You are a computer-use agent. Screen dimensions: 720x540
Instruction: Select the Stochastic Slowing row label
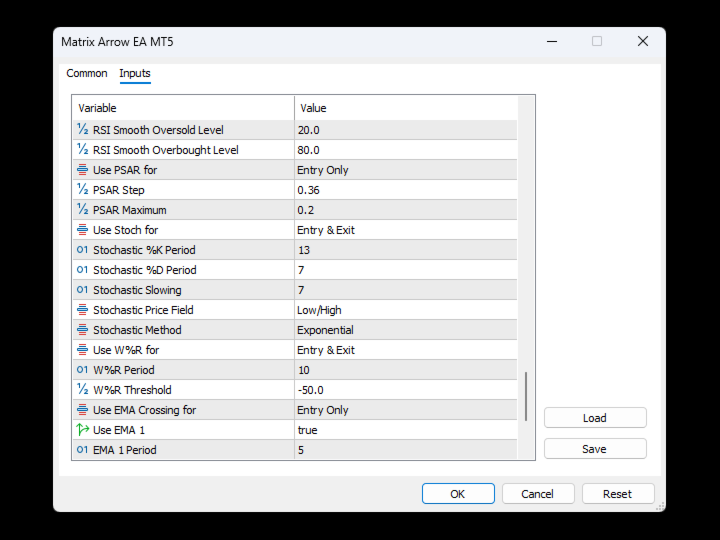pyautogui.click(x=137, y=290)
